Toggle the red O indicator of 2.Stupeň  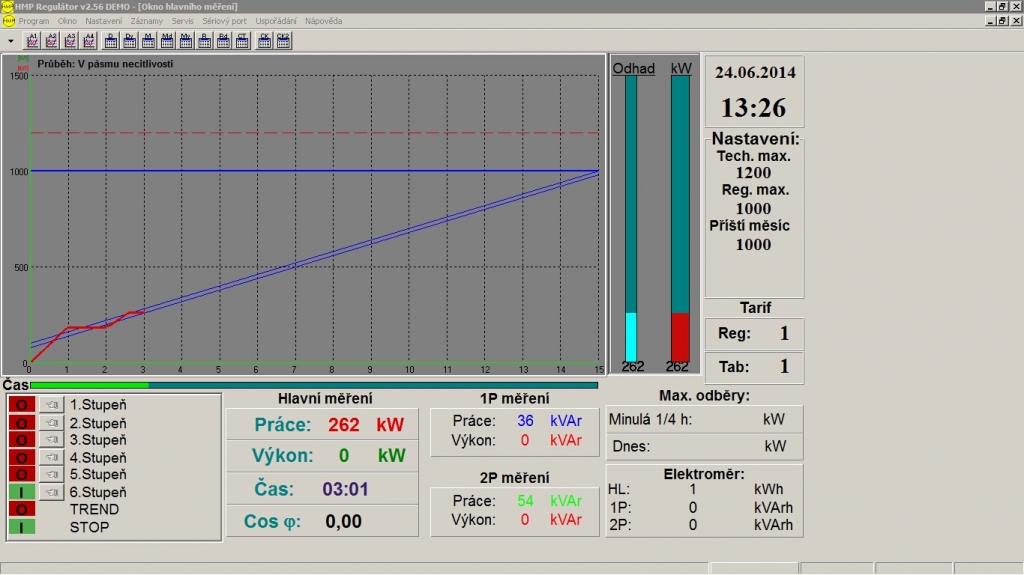[22, 423]
